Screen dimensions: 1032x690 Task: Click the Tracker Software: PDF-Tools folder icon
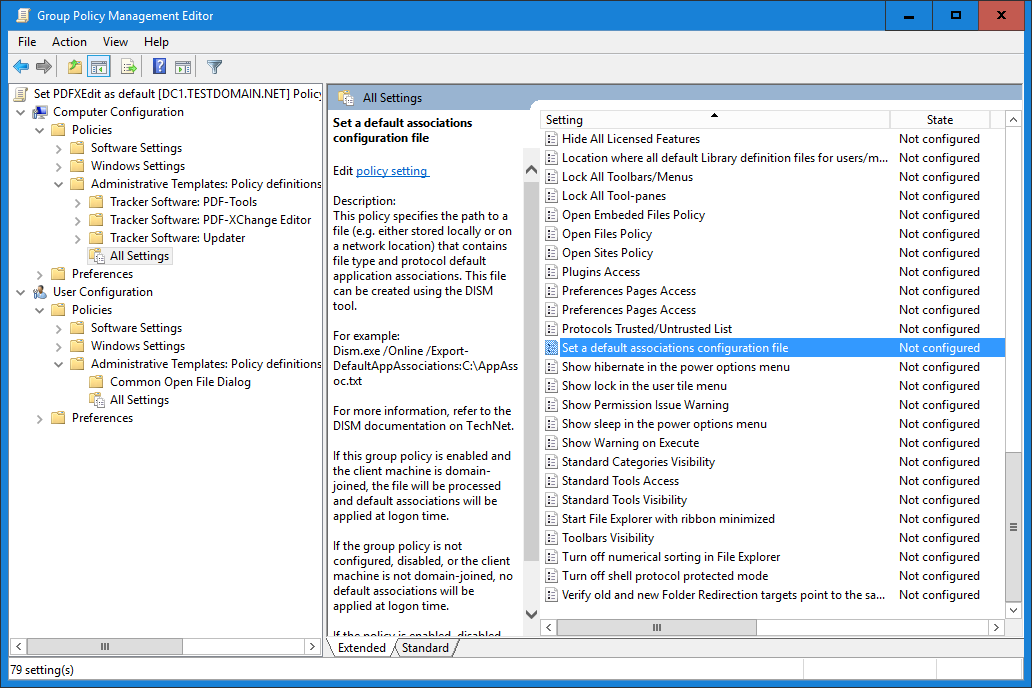(x=96, y=201)
